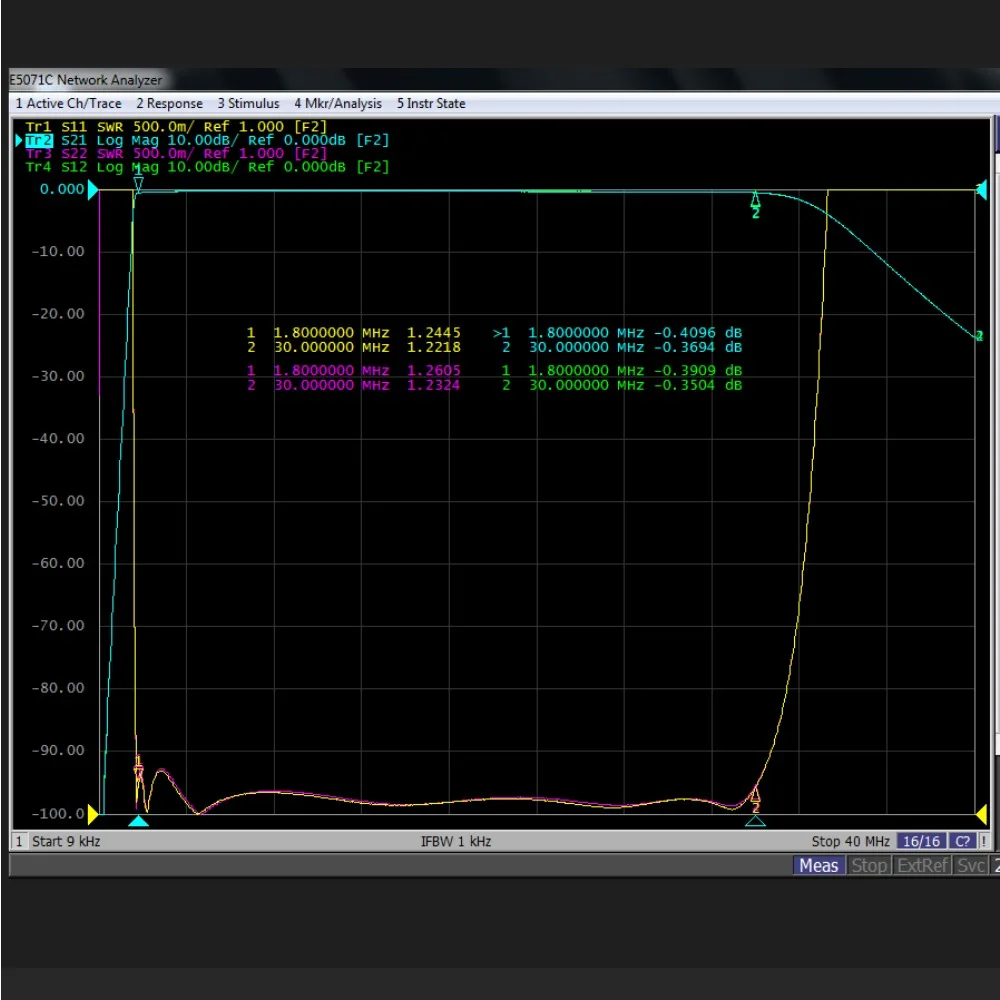The height and width of the screenshot is (1000, 1000).
Task: Click the cyan reference position marker at 0.000
Action: coord(93,189)
